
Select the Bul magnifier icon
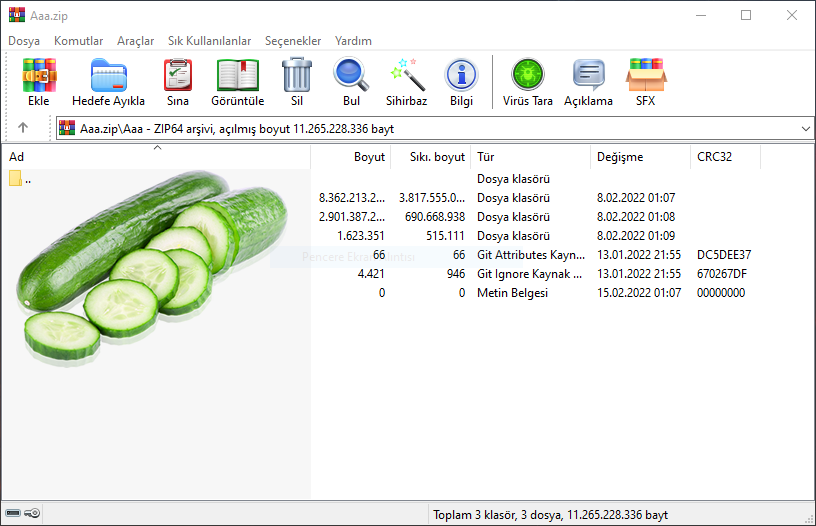[351, 76]
